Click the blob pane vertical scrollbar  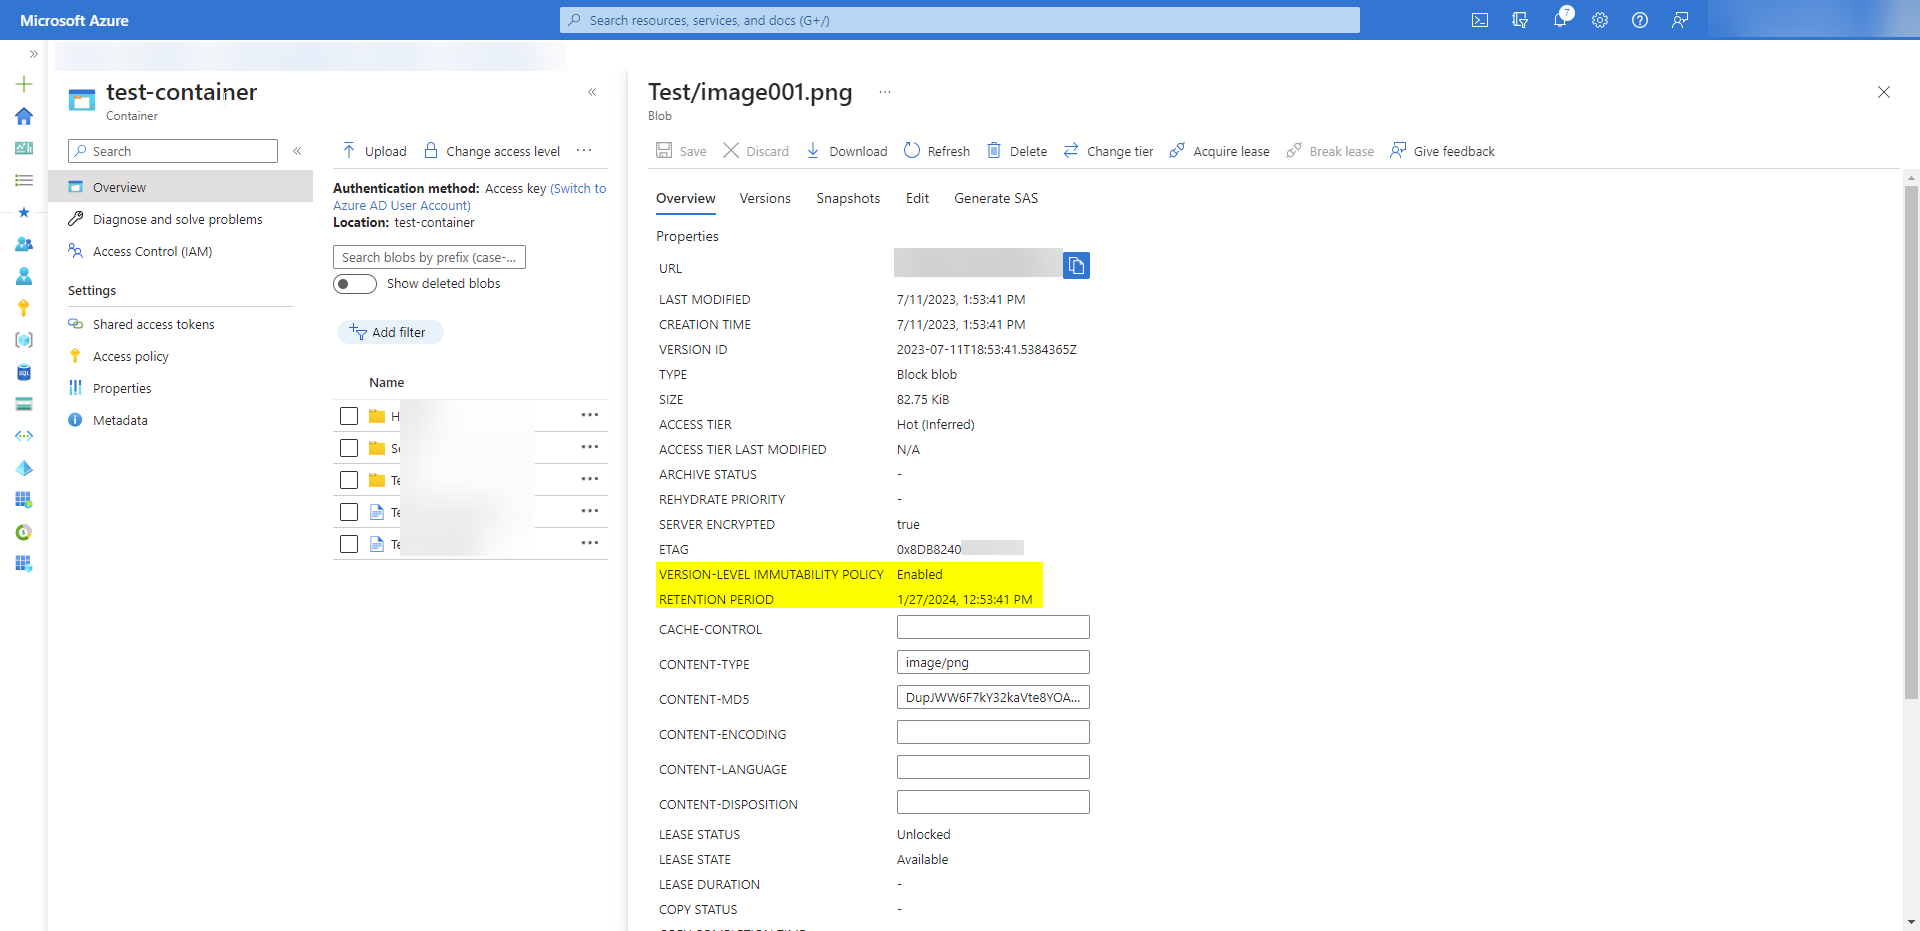pos(1911,440)
